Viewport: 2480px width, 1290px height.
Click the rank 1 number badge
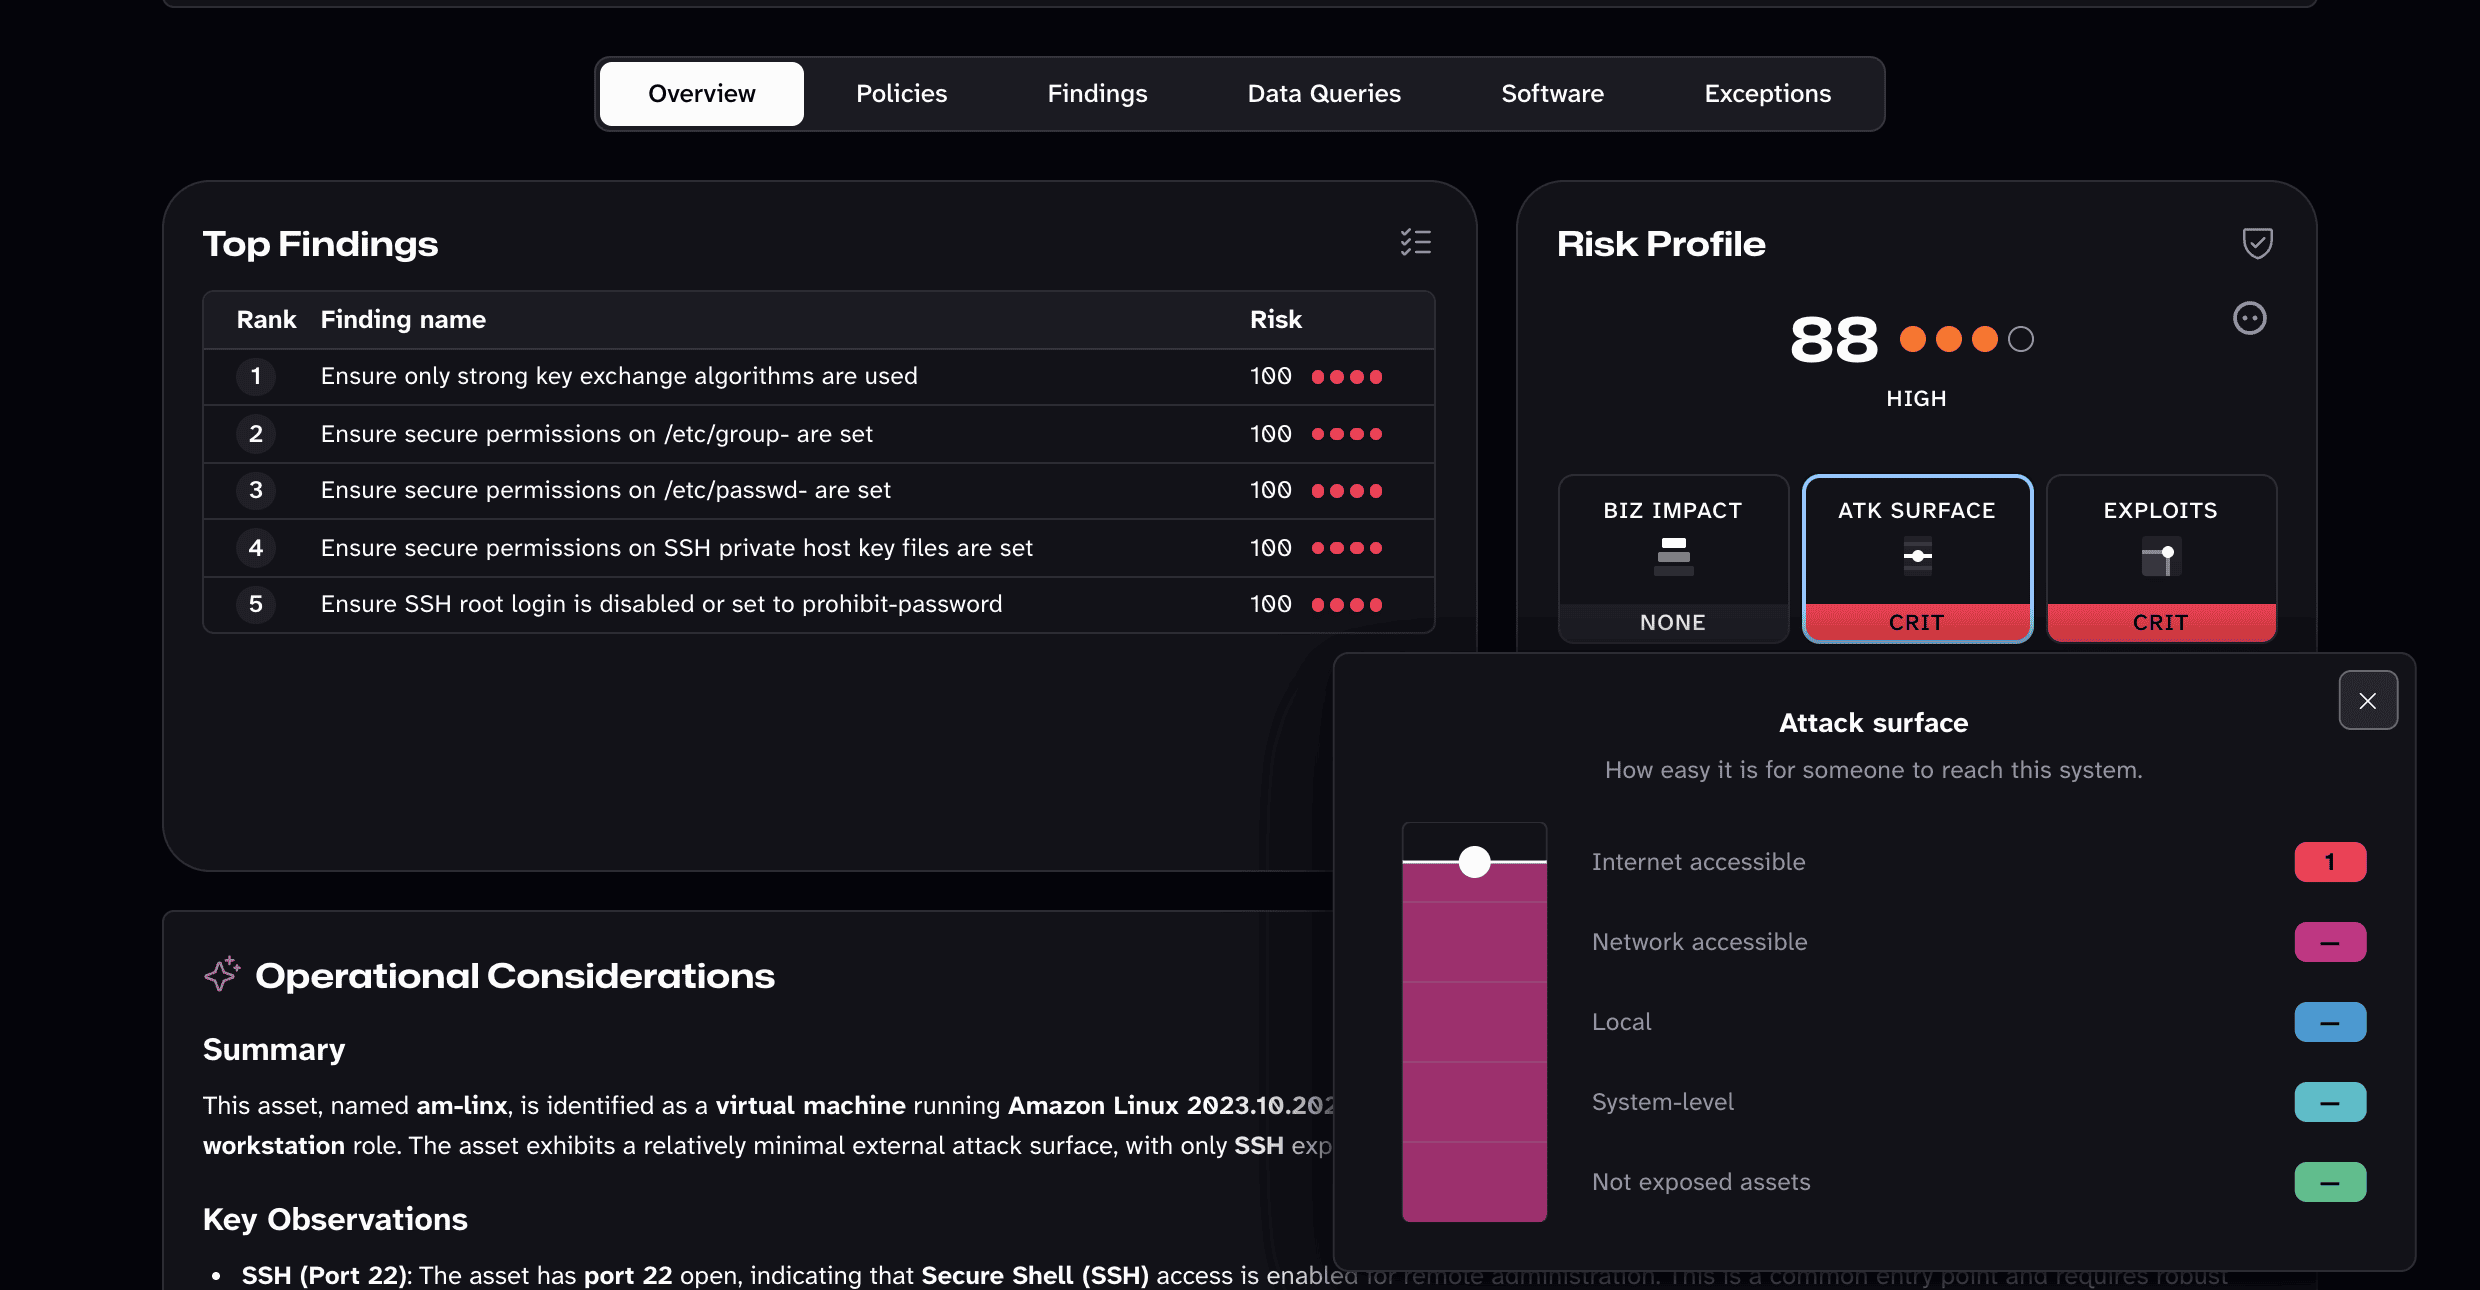click(256, 376)
